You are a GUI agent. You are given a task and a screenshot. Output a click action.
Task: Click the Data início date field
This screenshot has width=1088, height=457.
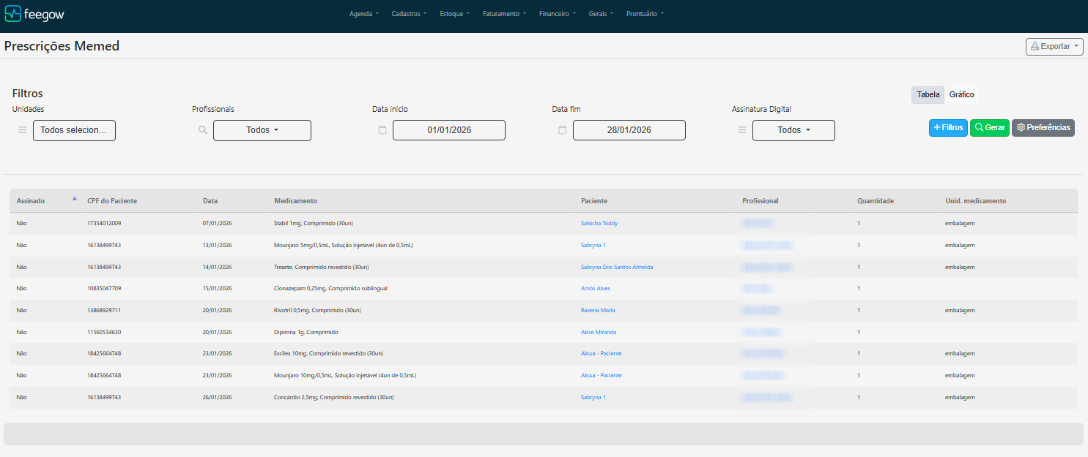pos(449,130)
